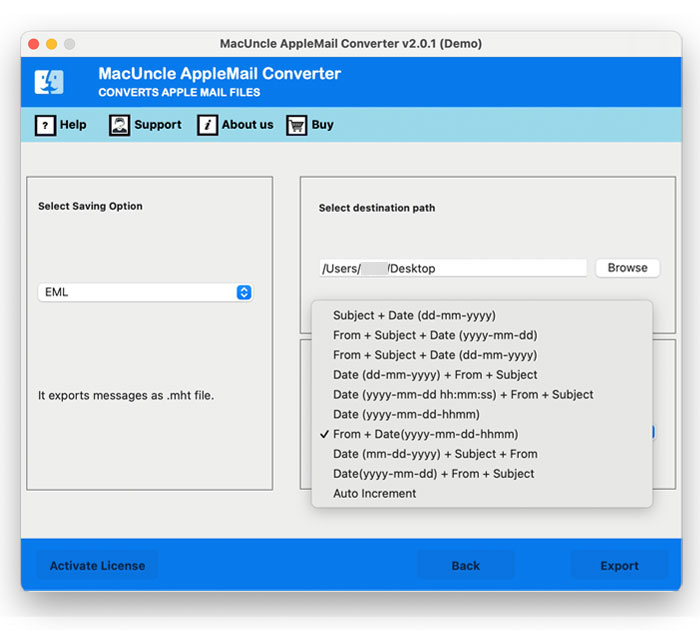Screen dimensions: 700x630
Task: Click the Buy shopping cart icon
Action: pyautogui.click(x=296, y=125)
